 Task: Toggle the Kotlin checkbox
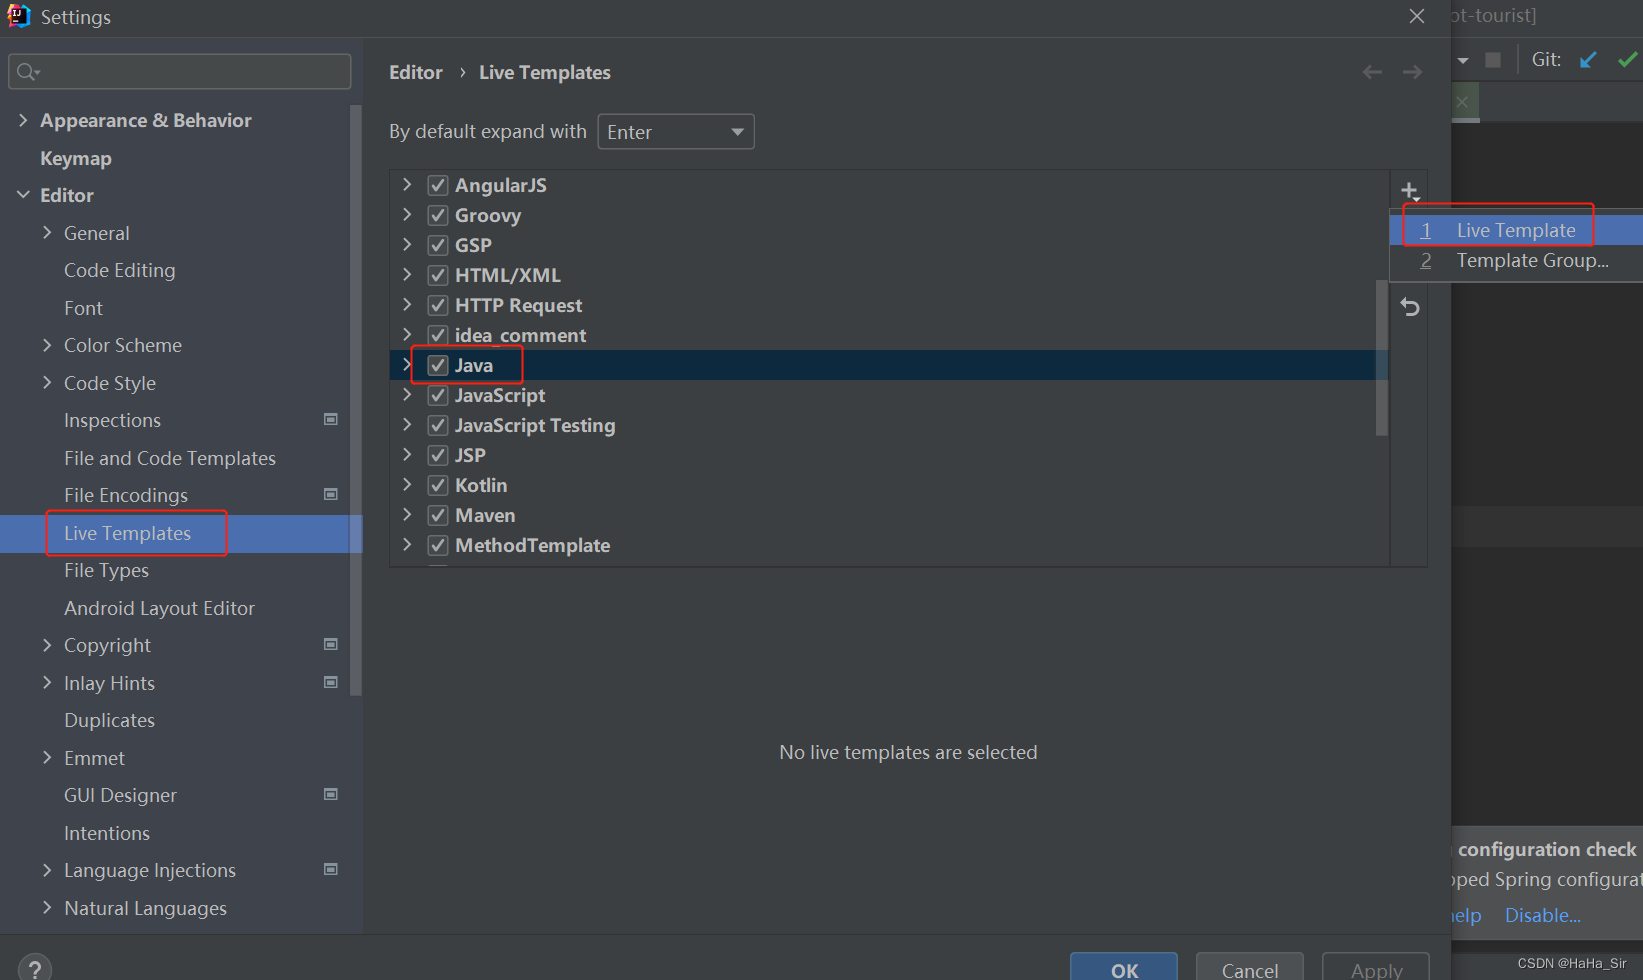coord(438,485)
